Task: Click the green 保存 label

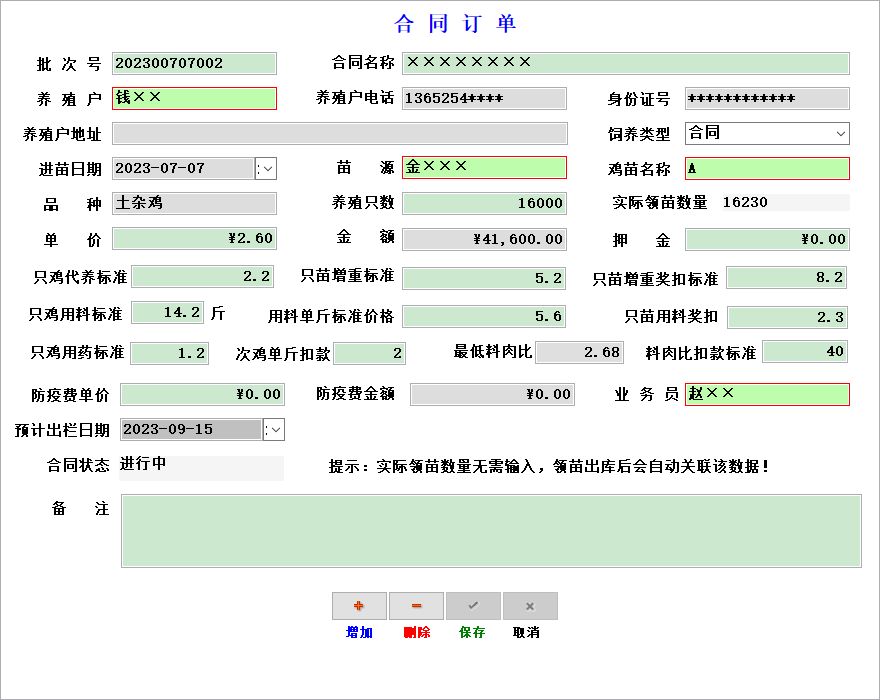Action: tap(472, 633)
